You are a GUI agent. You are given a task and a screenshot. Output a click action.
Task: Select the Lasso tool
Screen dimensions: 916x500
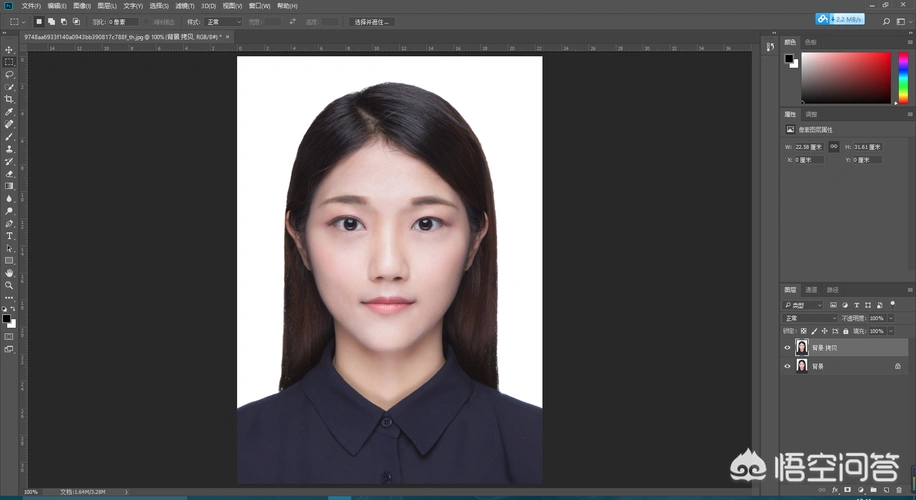[9, 74]
